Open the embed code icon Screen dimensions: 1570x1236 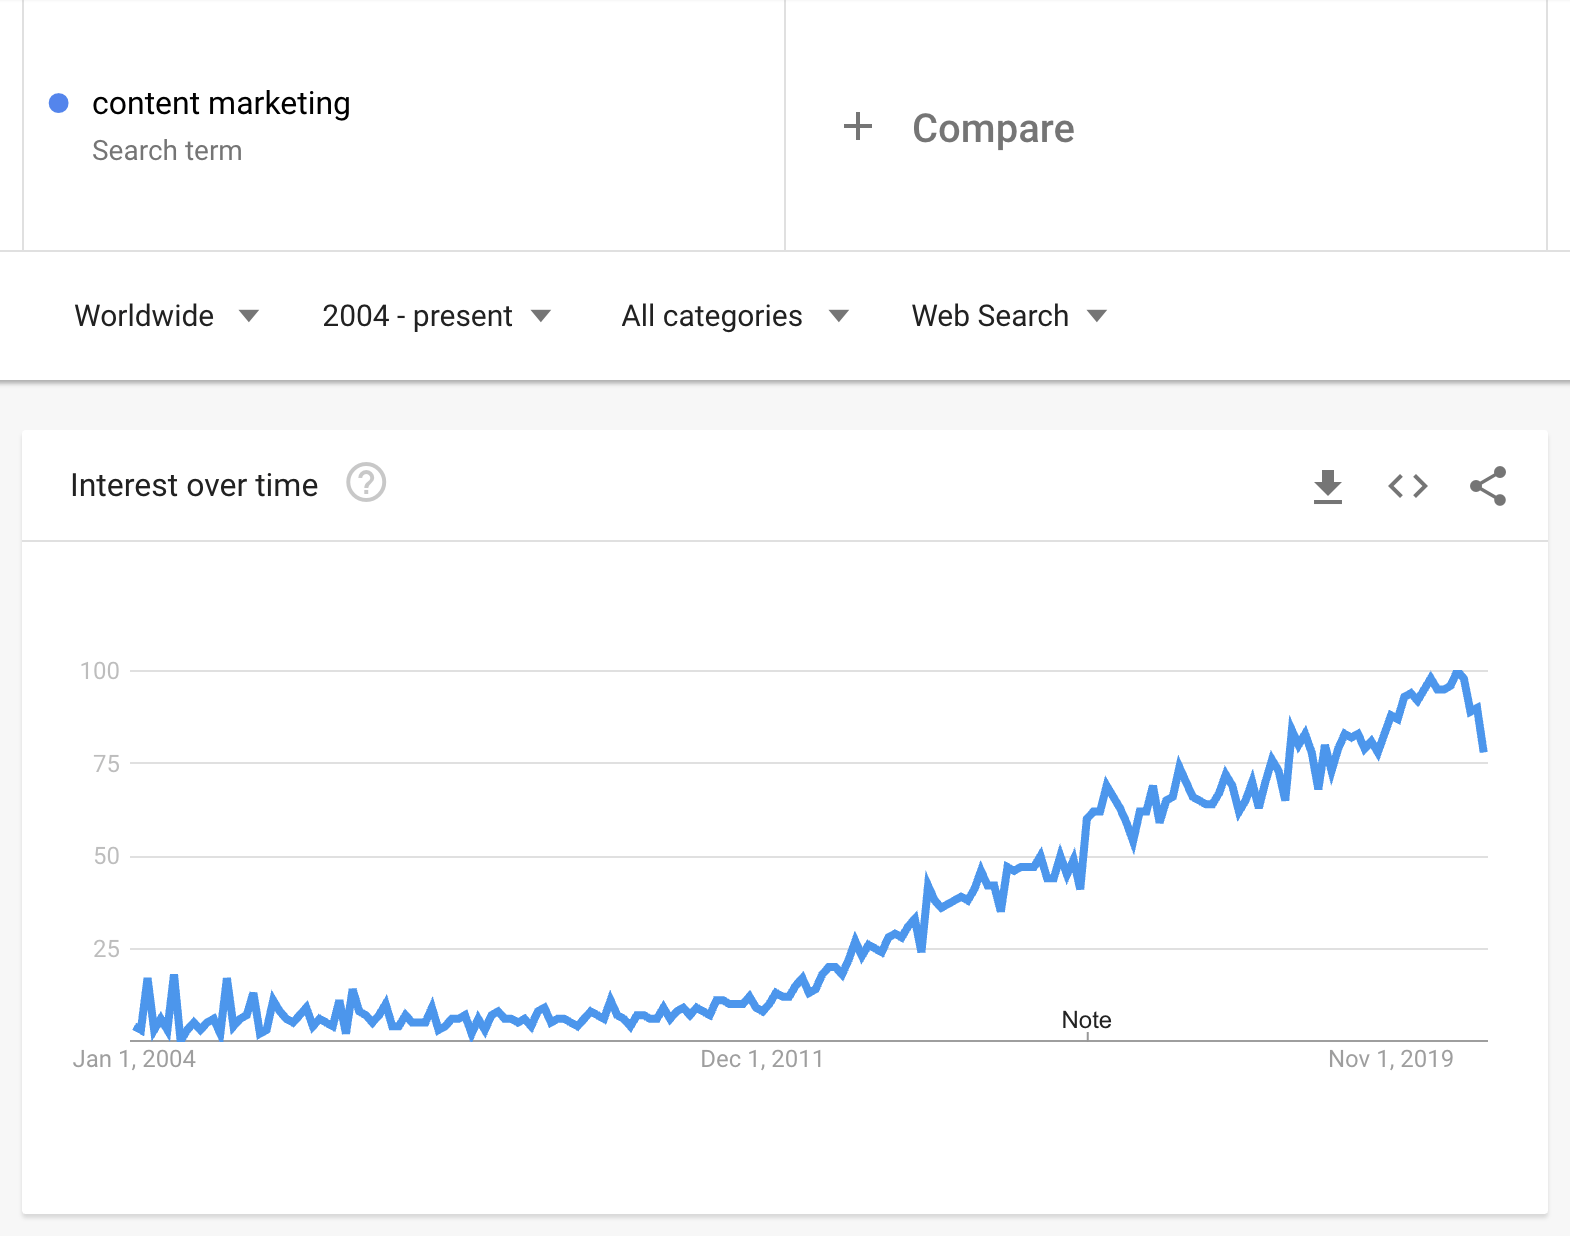[x=1407, y=486]
